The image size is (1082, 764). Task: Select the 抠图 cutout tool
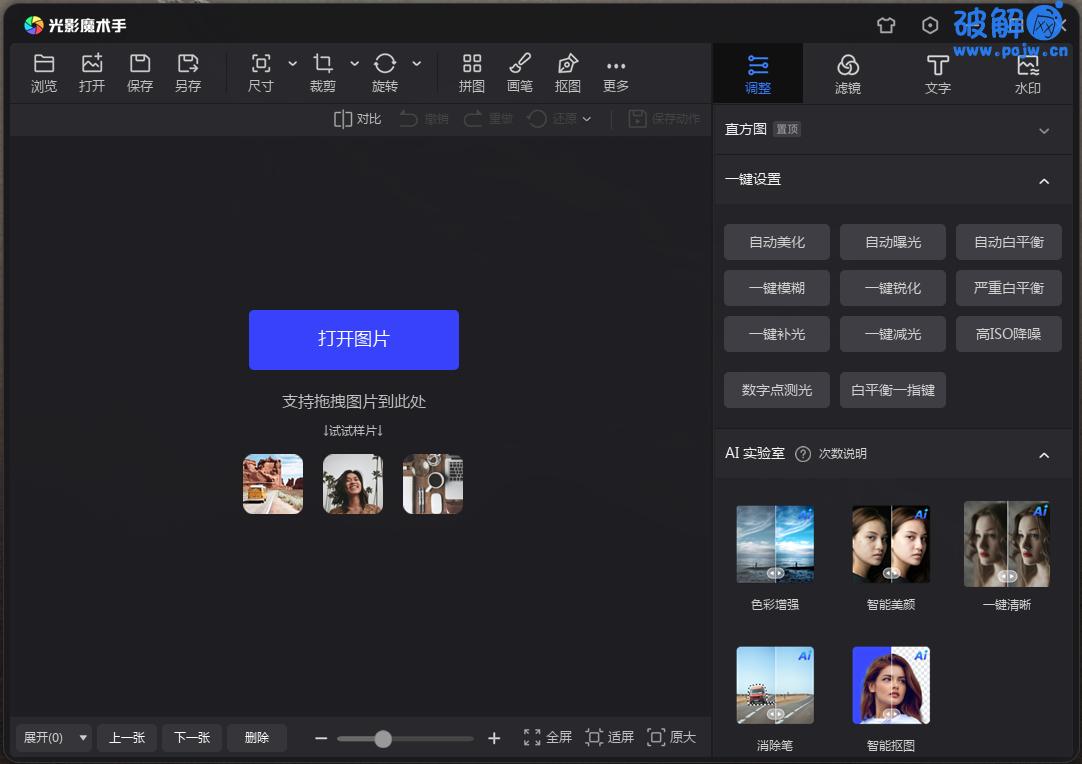(567, 71)
